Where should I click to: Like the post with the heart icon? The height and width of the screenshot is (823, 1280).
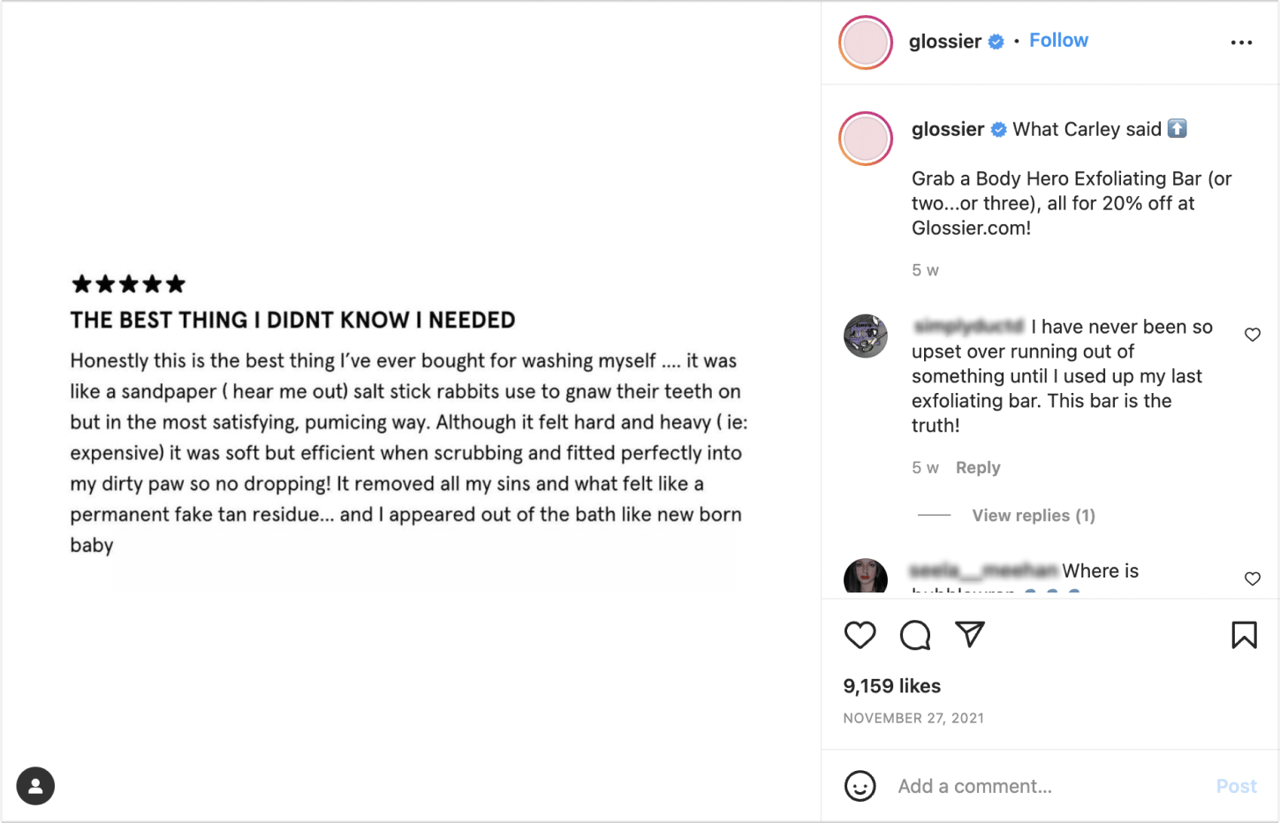[x=860, y=635]
